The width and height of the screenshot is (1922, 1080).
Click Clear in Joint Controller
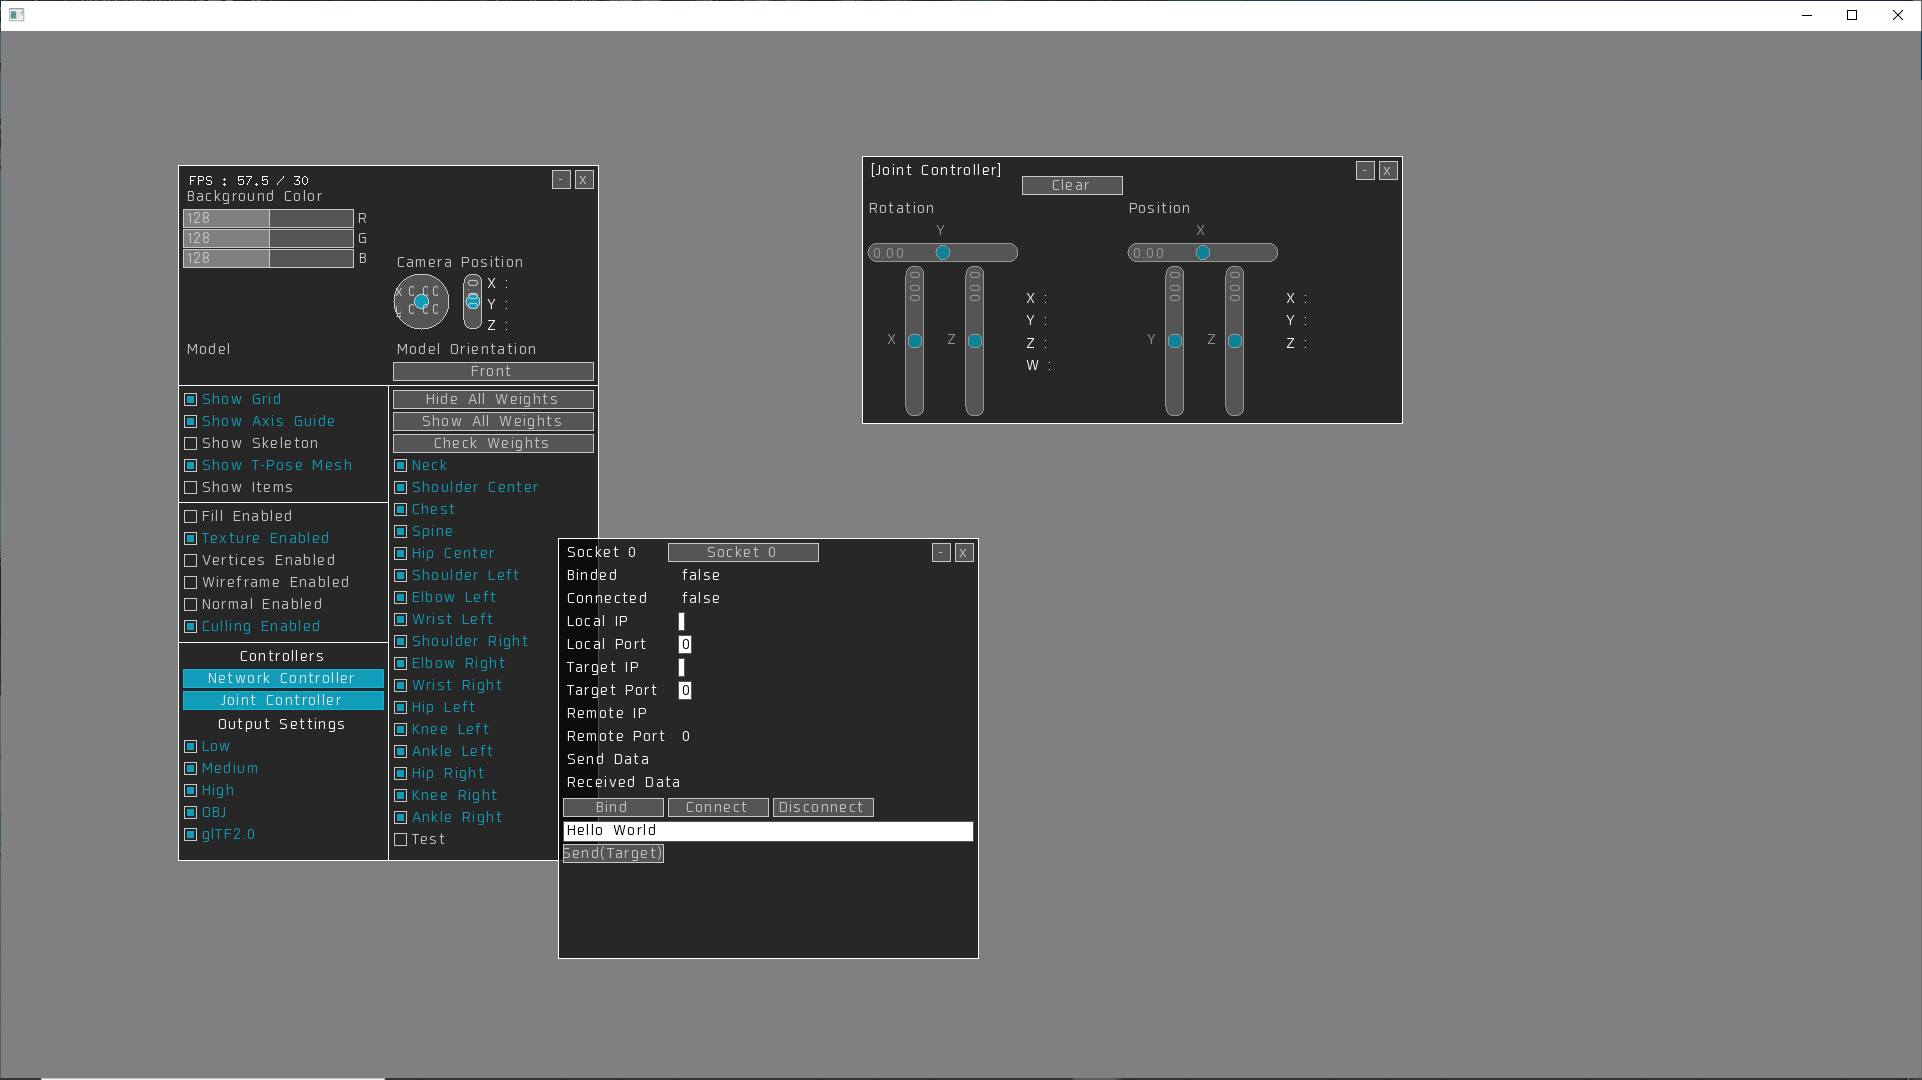pos(1072,186)
